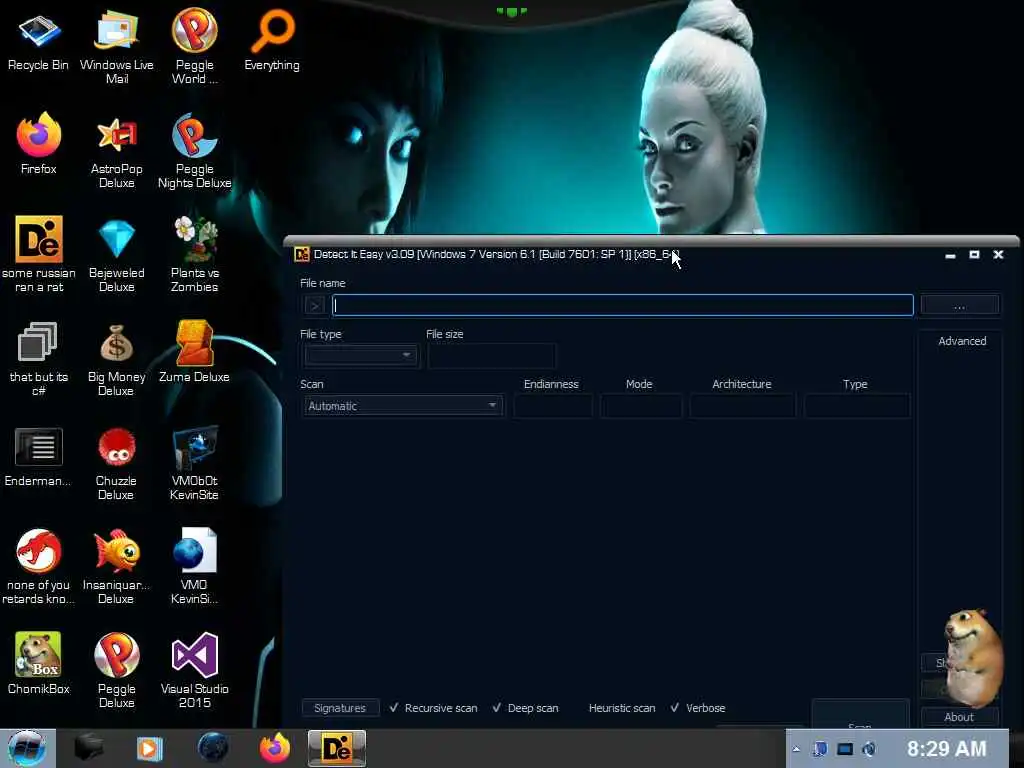Click the network monitor tray icon

click(x=845, y=749)
